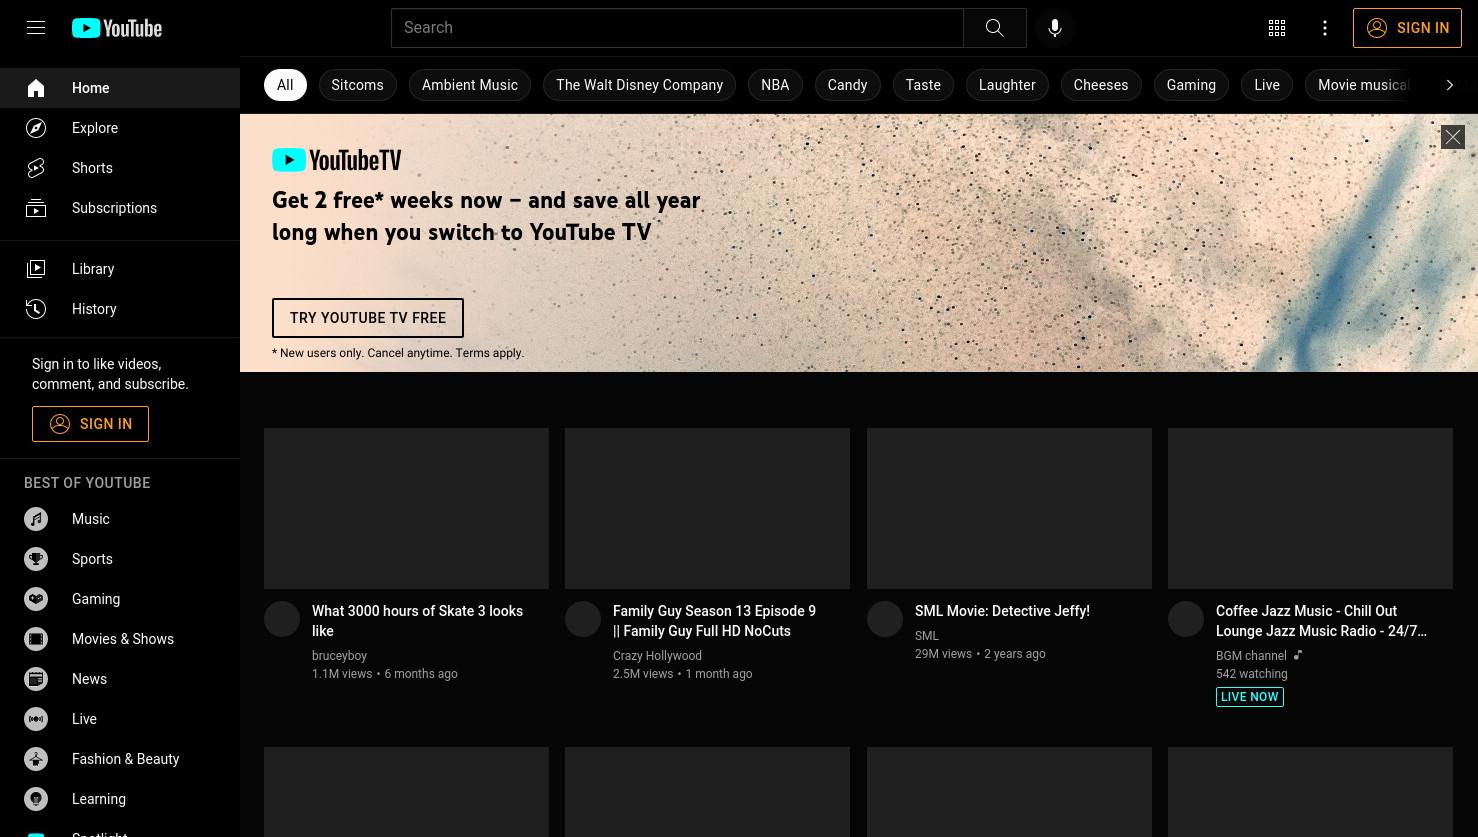Click the BGM channel name

point(1251,656)
